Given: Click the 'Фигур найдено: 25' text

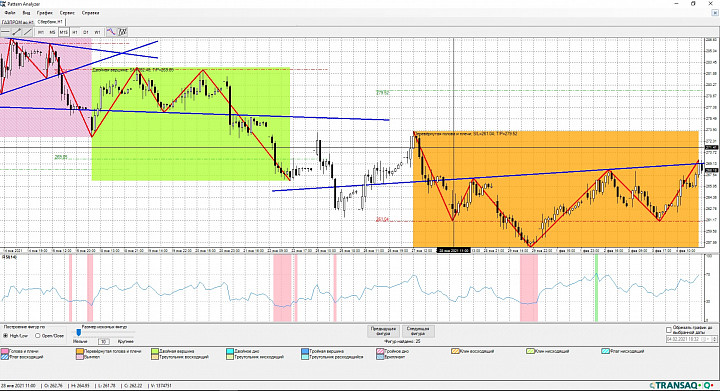Looking at the screenshot, I should pos(402,341).
